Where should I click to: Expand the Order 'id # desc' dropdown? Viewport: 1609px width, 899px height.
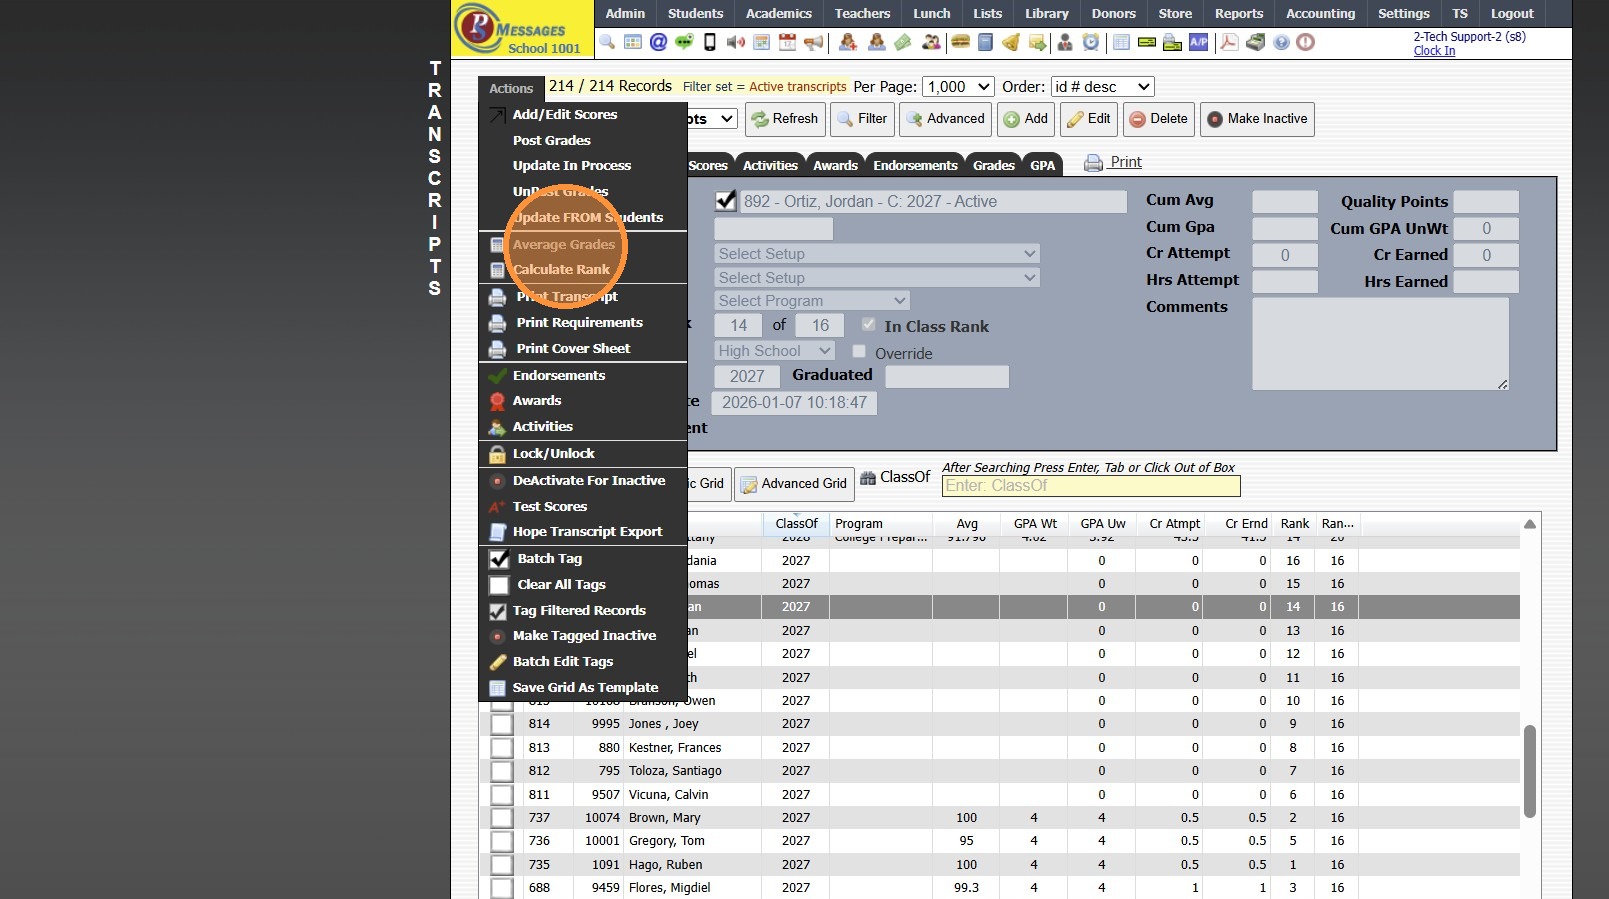coord(1102,87)
